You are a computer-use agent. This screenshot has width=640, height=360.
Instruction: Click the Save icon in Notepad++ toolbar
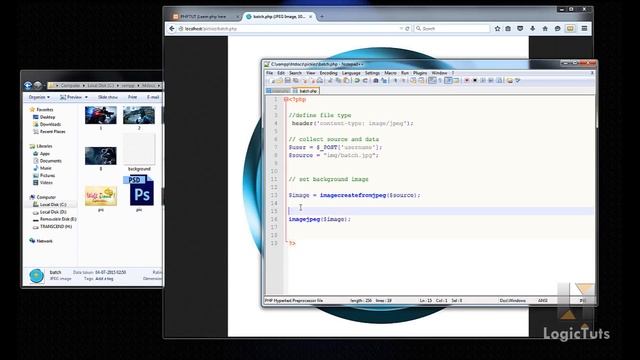288,81
